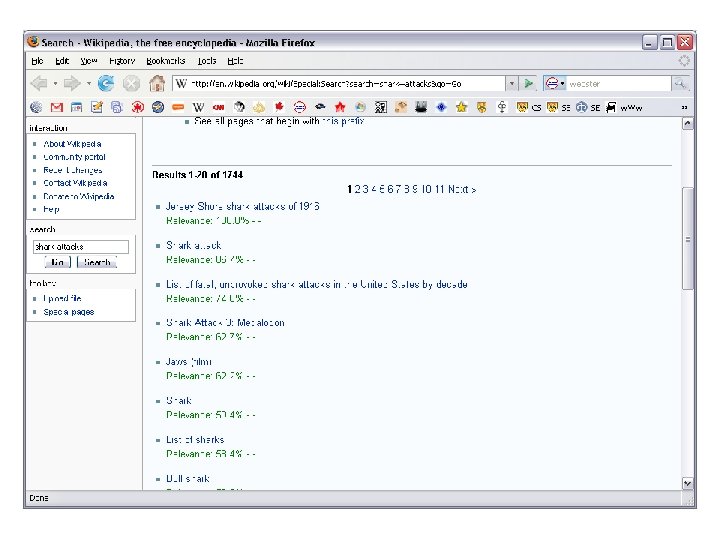
Task: Click the magnifier search button in toolbar
Action: (x=680, y=84)
